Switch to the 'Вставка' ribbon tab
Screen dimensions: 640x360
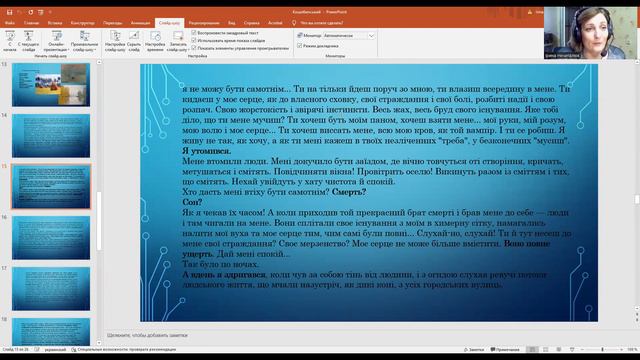tap(55, 23)
